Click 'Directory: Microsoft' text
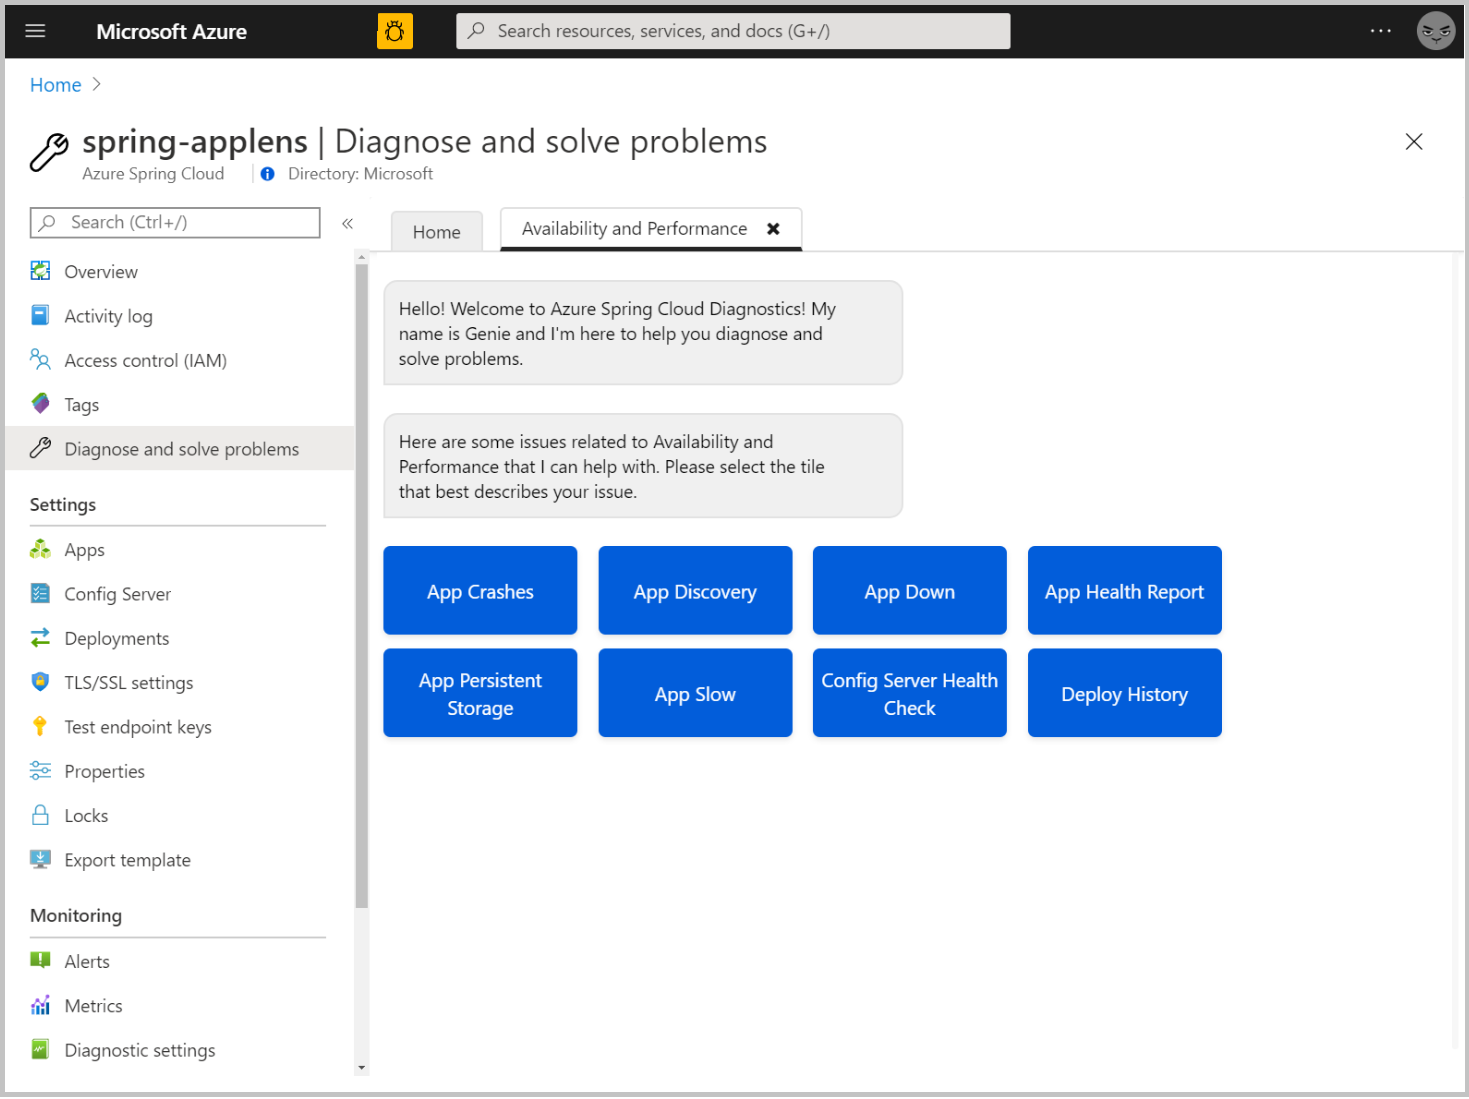Image resolution: width=1469 pixels, height=1099 pixels. pyautogui.click(x=360, y=174)
